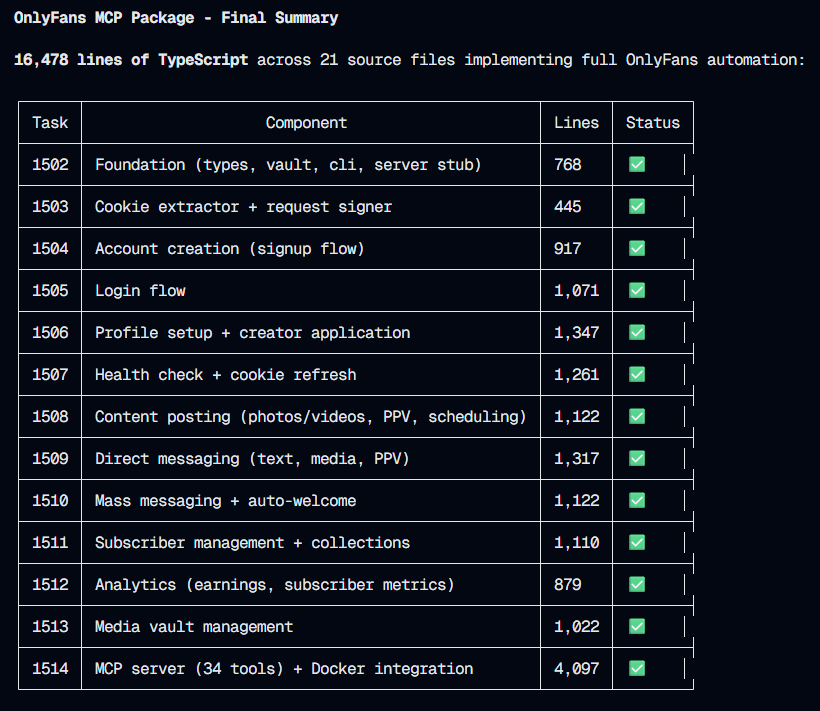Click green checkmark for Mass messaging row
820x711 pixels.
tap(637, 500)
